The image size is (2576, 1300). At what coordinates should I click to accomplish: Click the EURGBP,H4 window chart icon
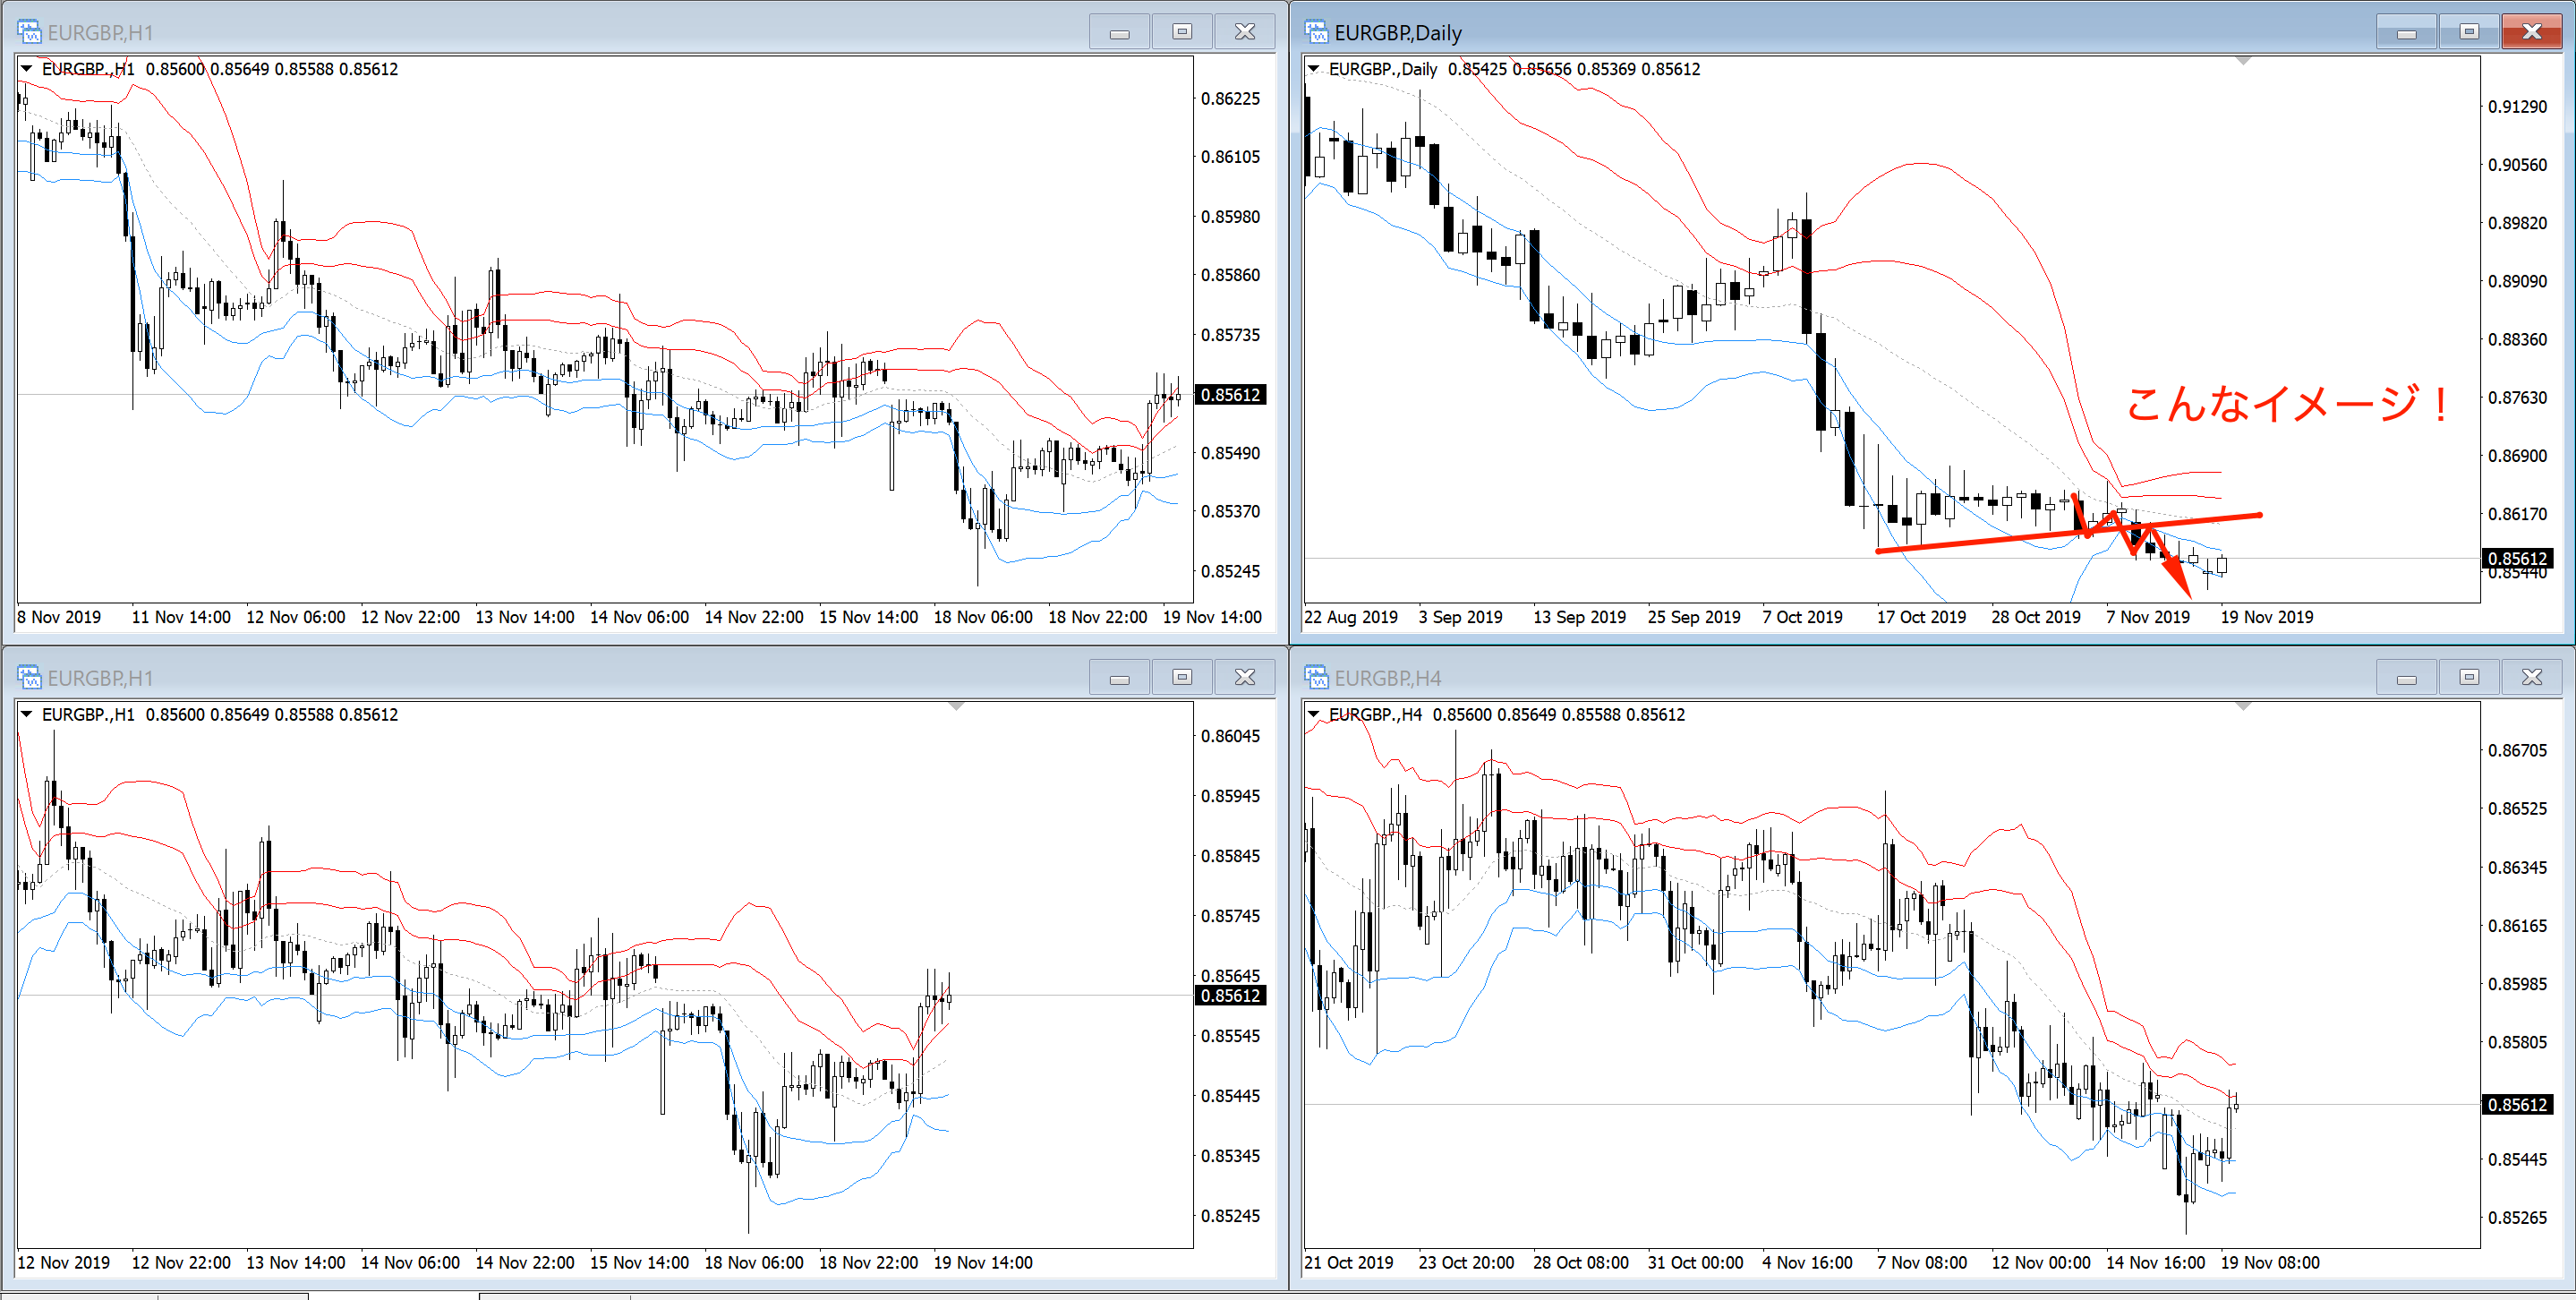point(1316,677)
